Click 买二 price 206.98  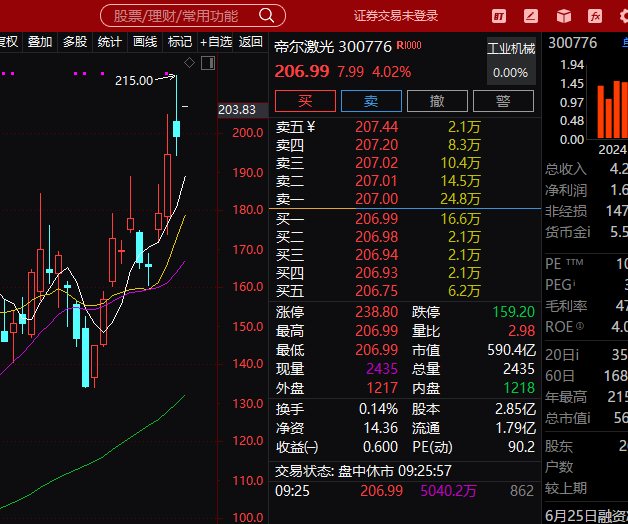[376, 237]
